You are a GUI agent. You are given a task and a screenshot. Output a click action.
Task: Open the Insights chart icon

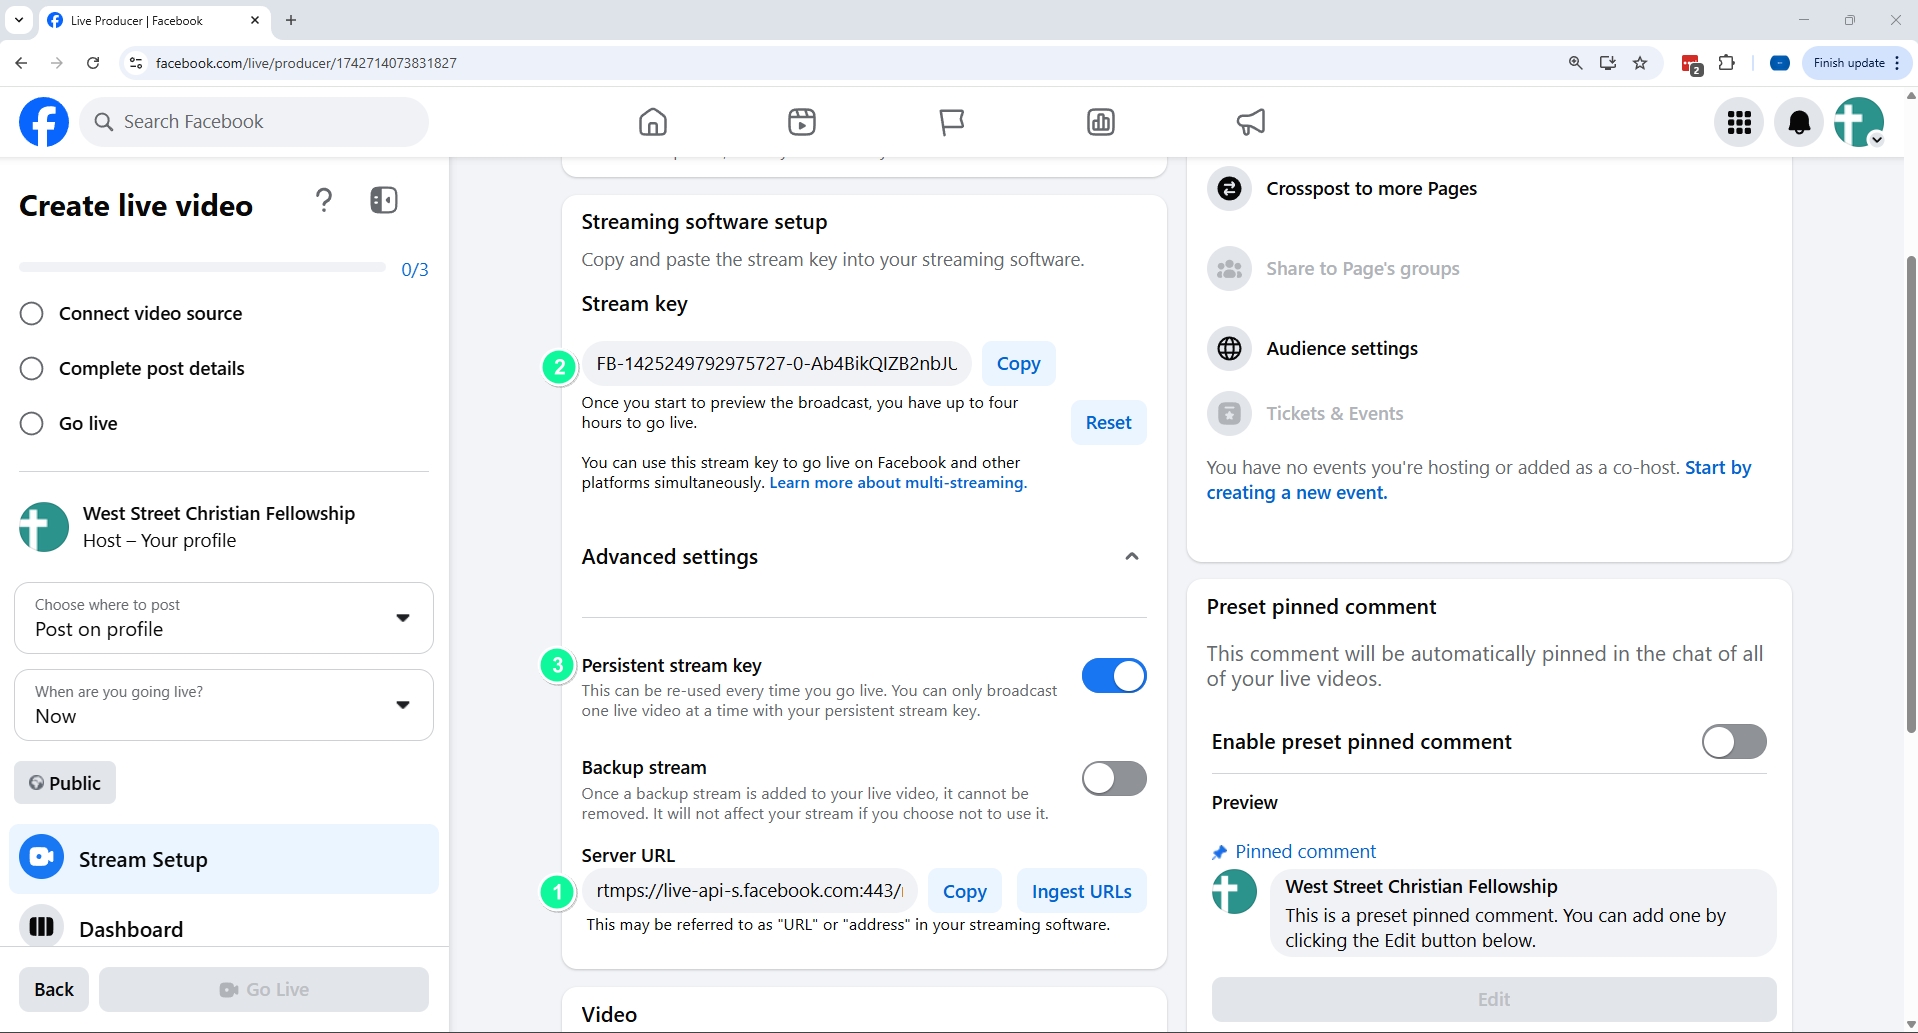(x=1101, y=122)
